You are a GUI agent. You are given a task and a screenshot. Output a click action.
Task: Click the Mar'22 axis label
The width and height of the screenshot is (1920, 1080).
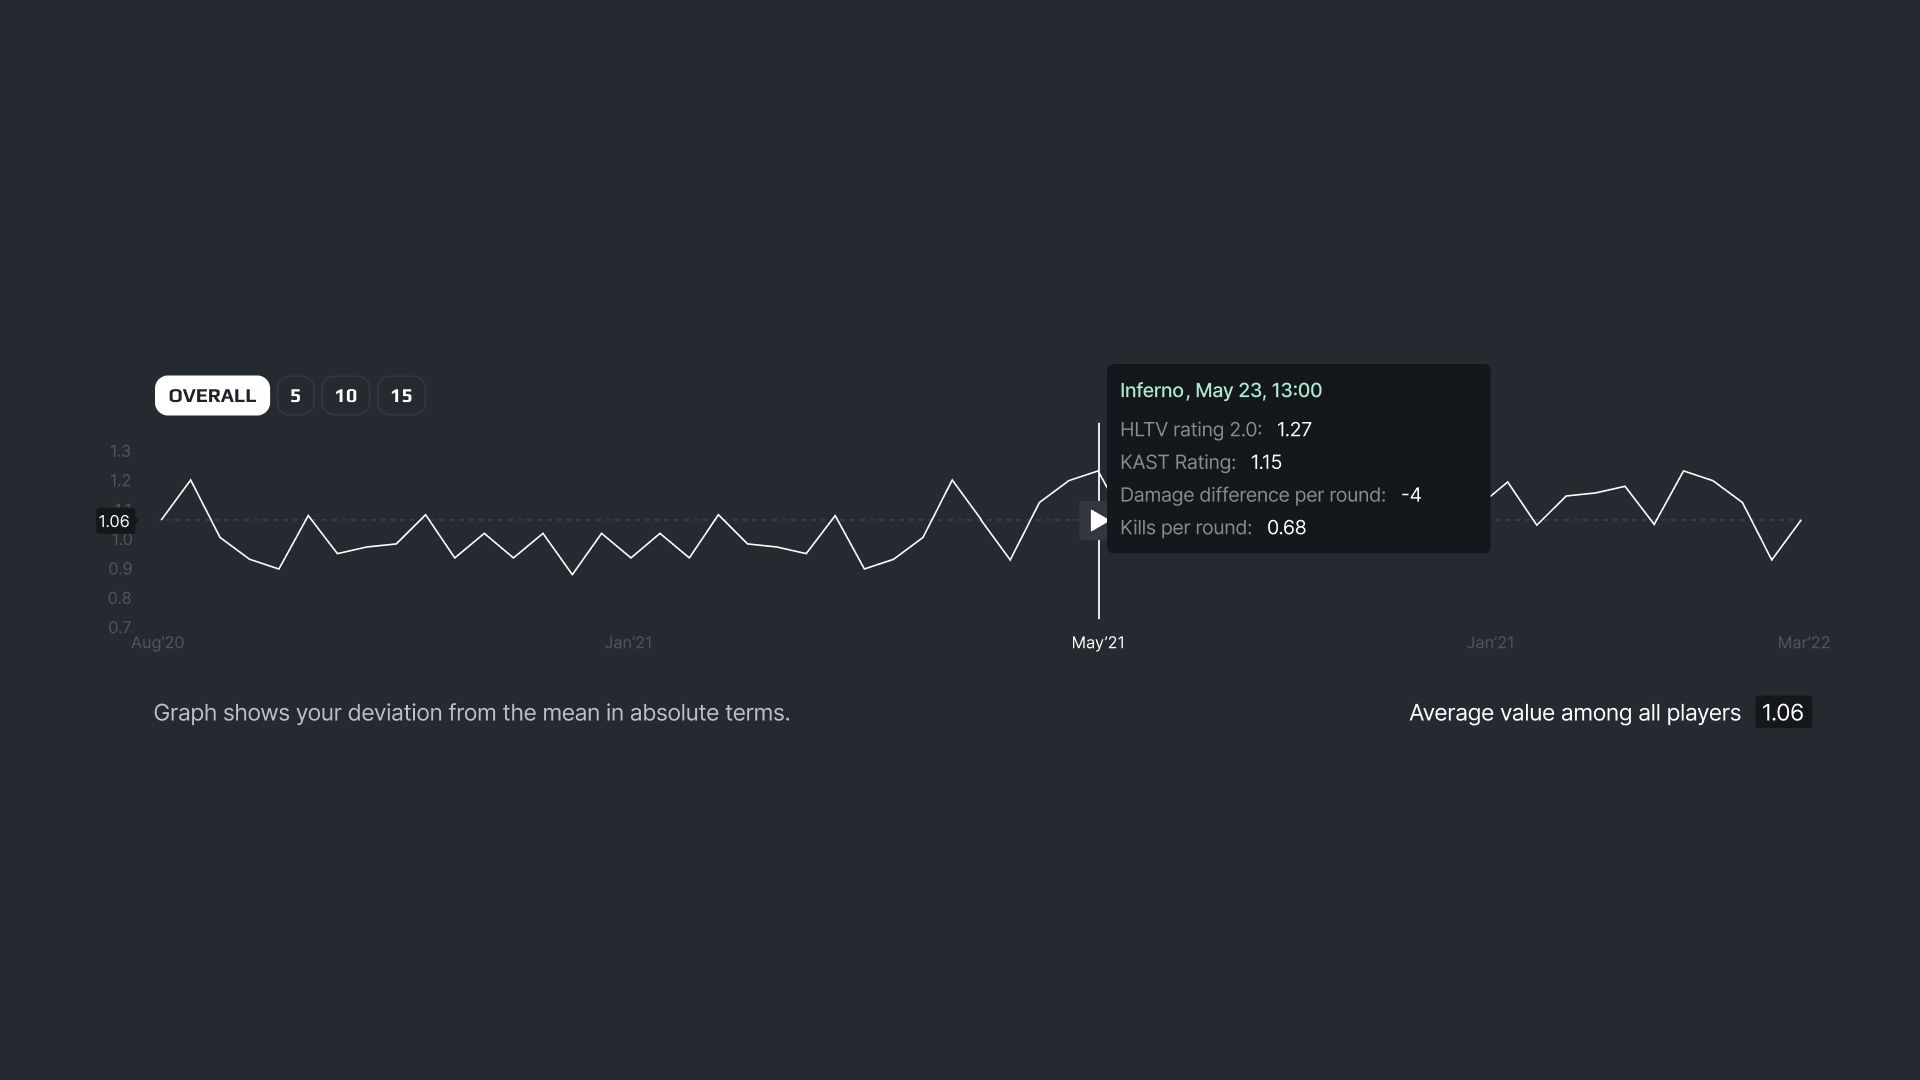[x=1803, y=643]
